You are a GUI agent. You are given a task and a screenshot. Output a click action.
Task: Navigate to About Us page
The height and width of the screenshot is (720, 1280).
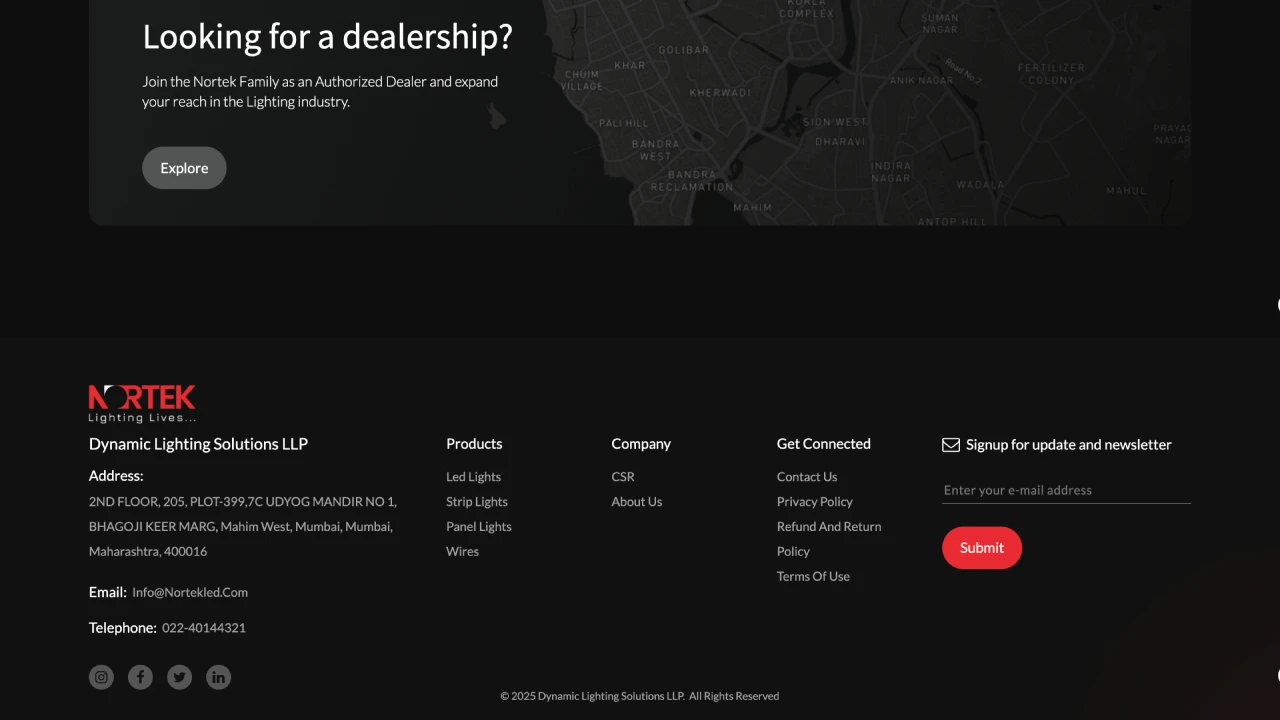click(x=636, y=502)
